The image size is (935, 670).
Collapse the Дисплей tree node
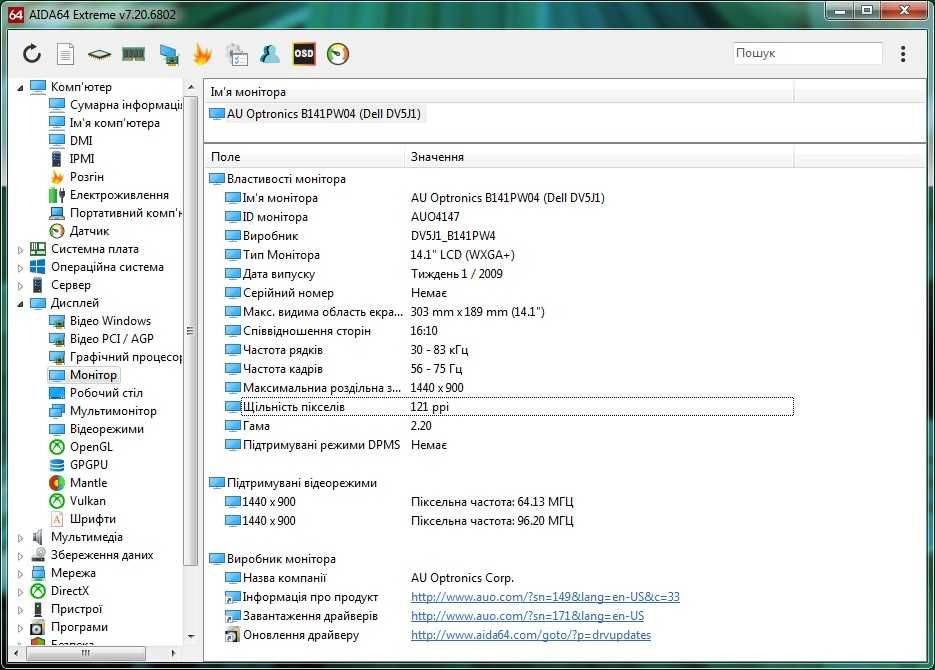point(20,303)
